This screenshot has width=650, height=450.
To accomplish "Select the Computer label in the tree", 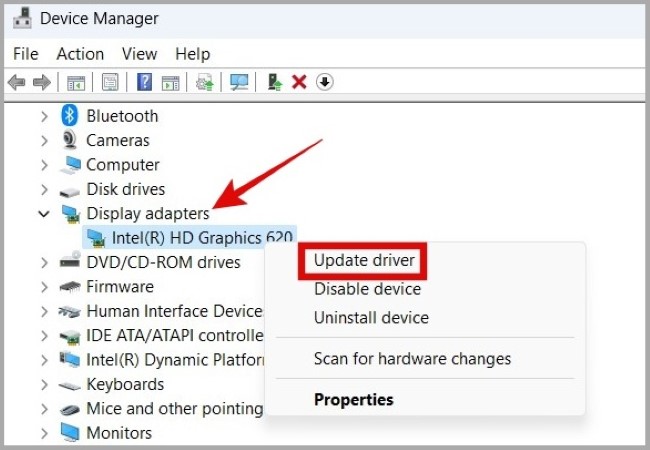I will 123,165.
